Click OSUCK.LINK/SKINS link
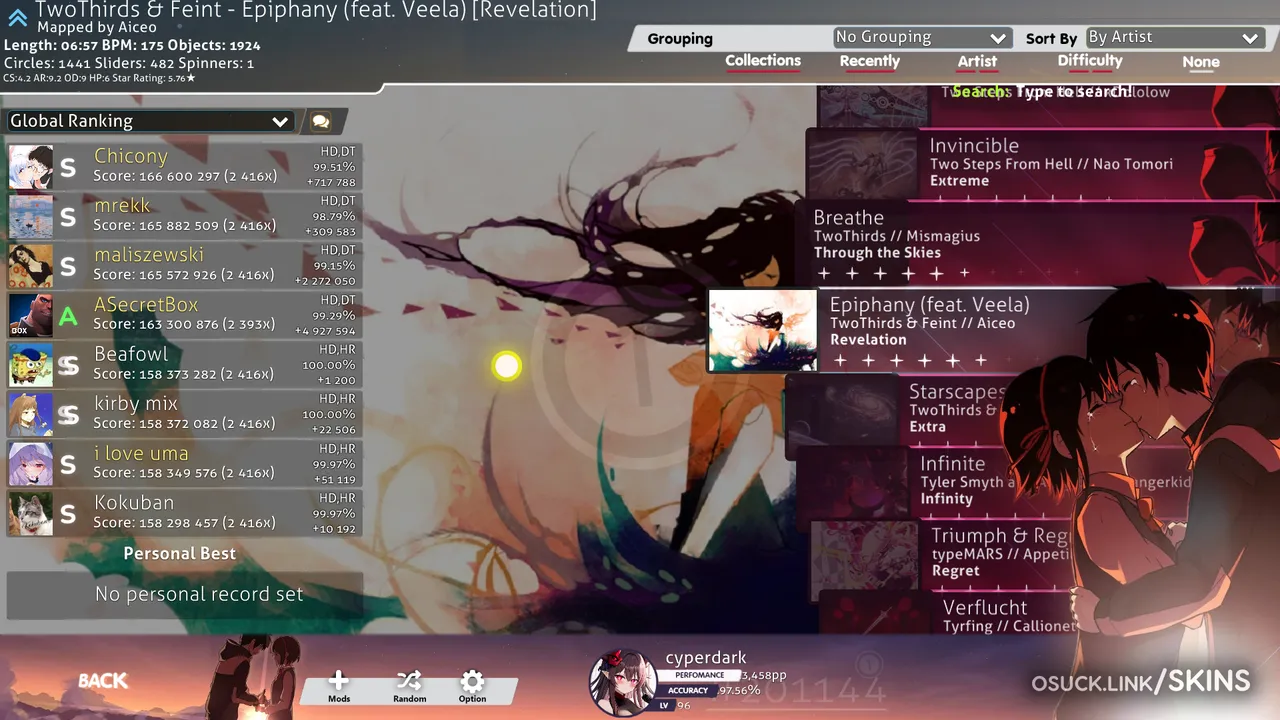1280x720 pixels. [x=1141, y=682]
